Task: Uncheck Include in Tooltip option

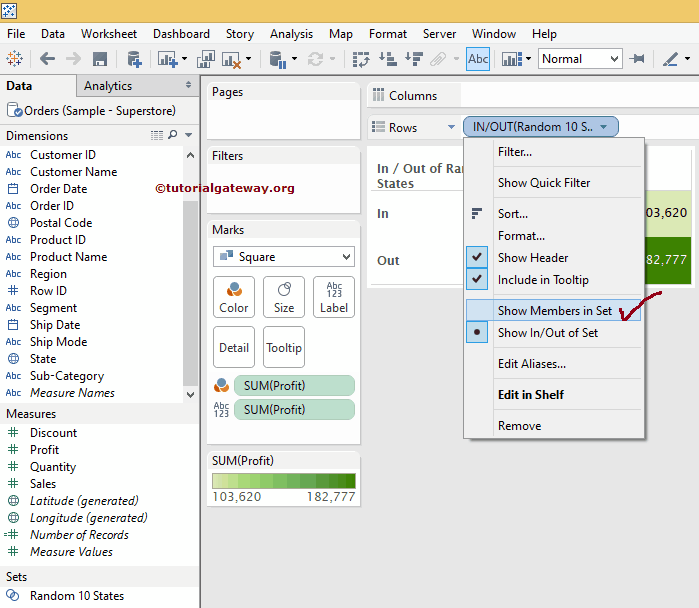Action: [542, 280]
